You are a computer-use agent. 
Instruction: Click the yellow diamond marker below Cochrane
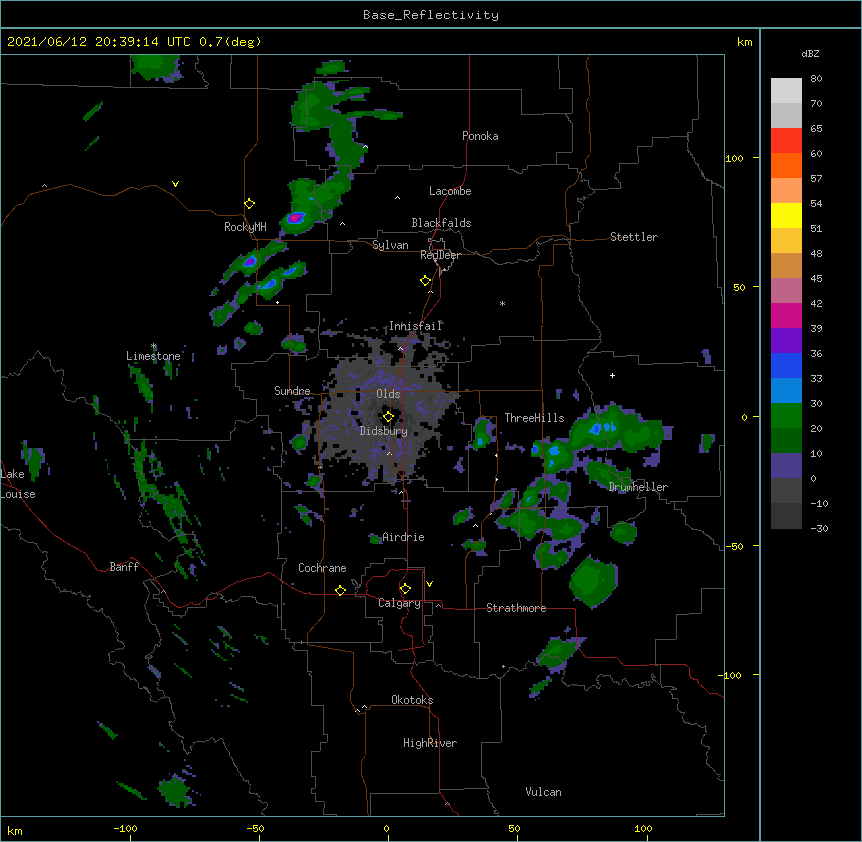pos(340,590)
